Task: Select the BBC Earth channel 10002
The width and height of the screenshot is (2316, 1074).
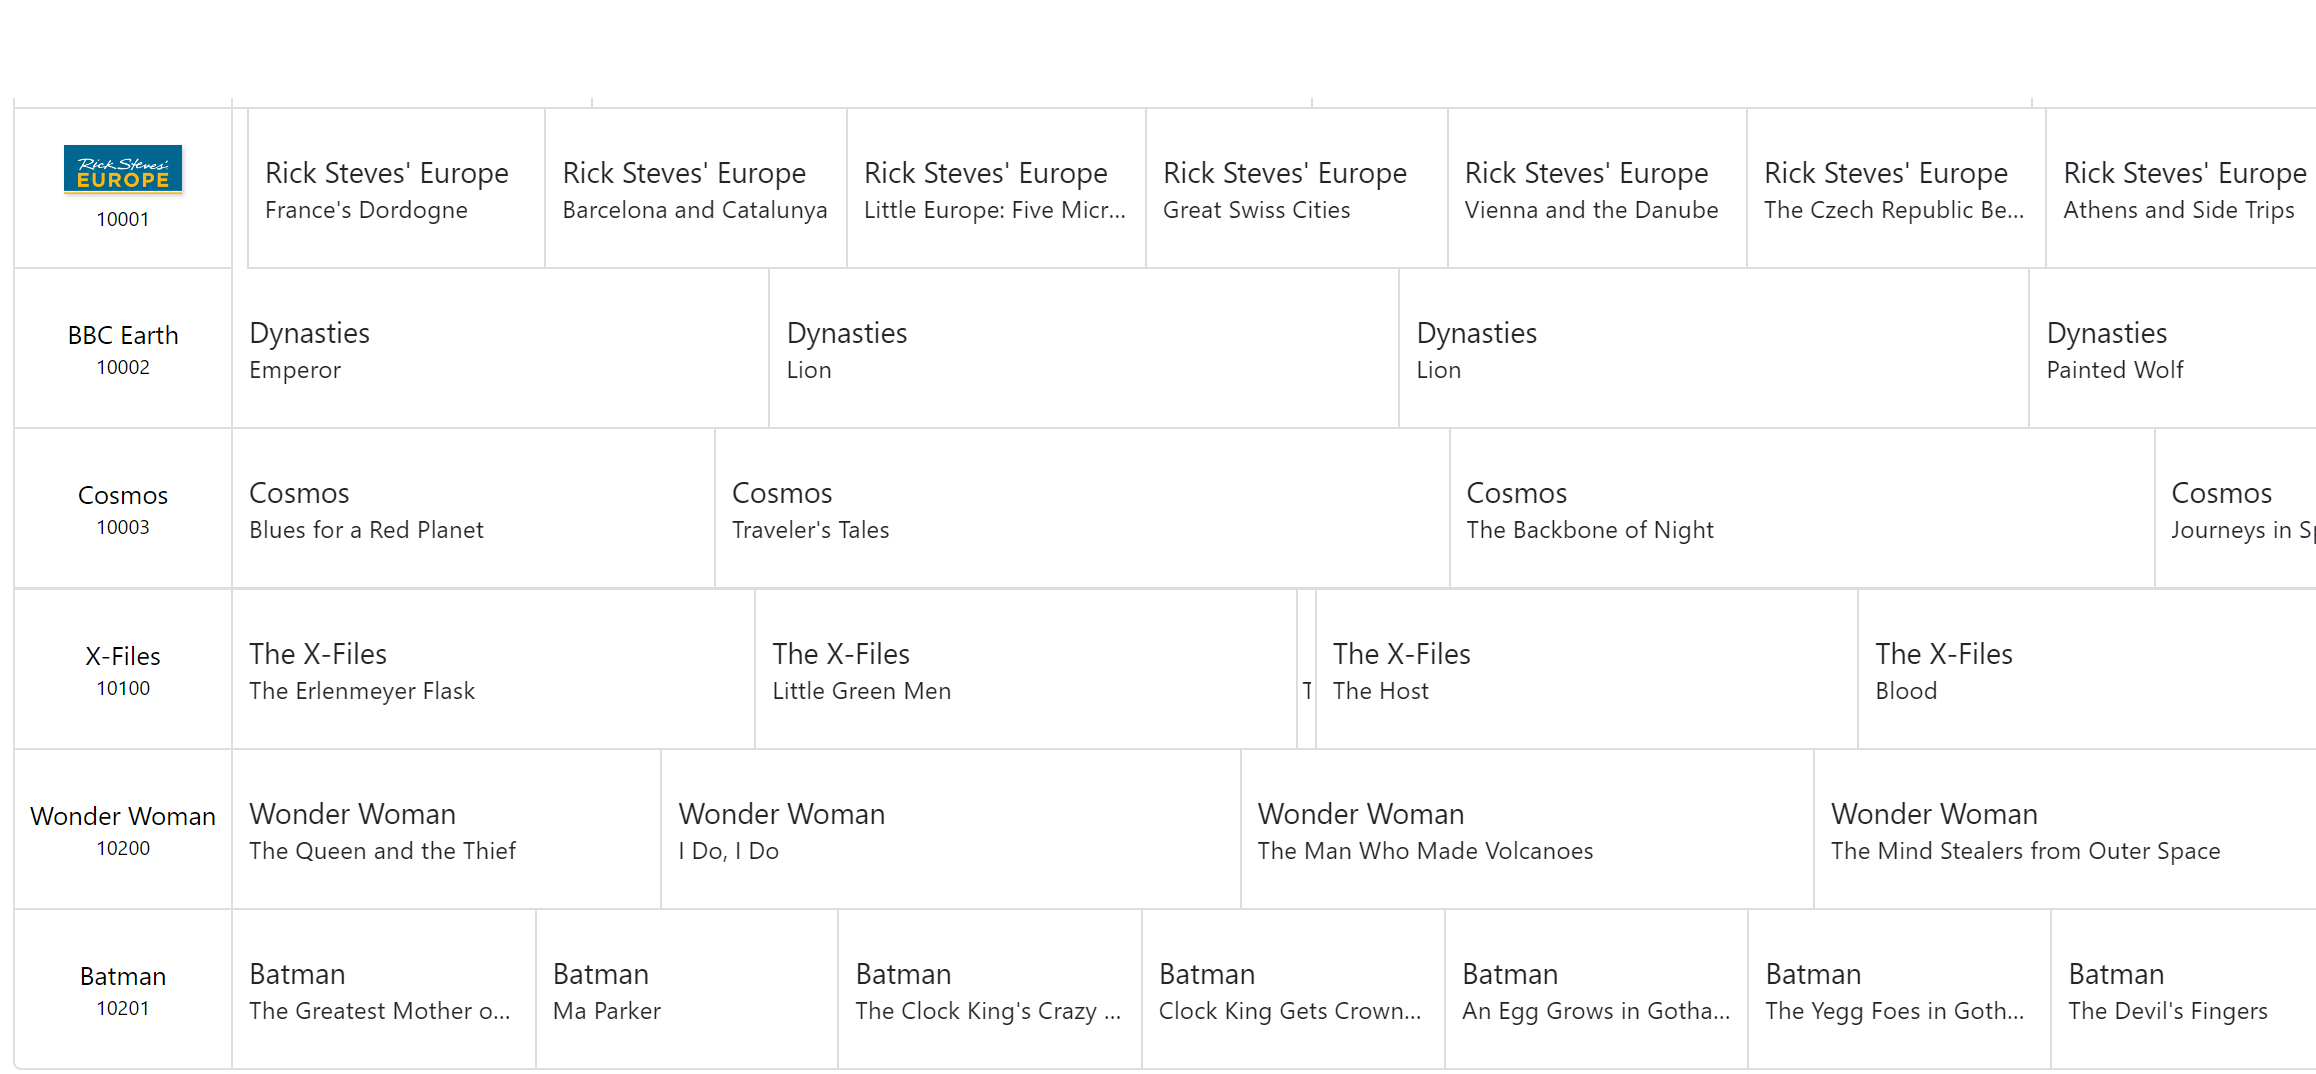Action: [123, 348]
